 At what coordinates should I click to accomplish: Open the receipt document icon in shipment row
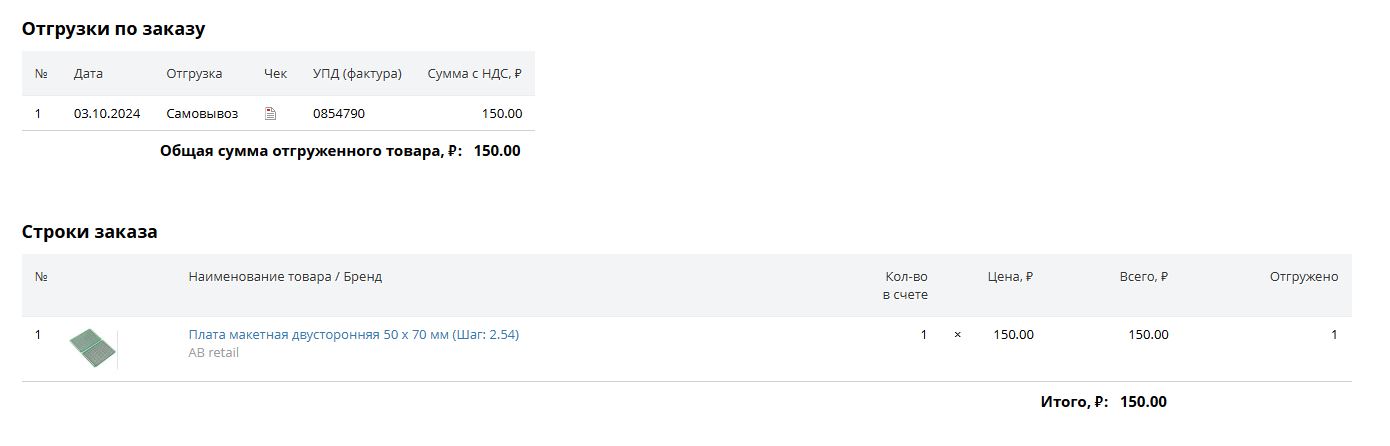pos(270,114)
